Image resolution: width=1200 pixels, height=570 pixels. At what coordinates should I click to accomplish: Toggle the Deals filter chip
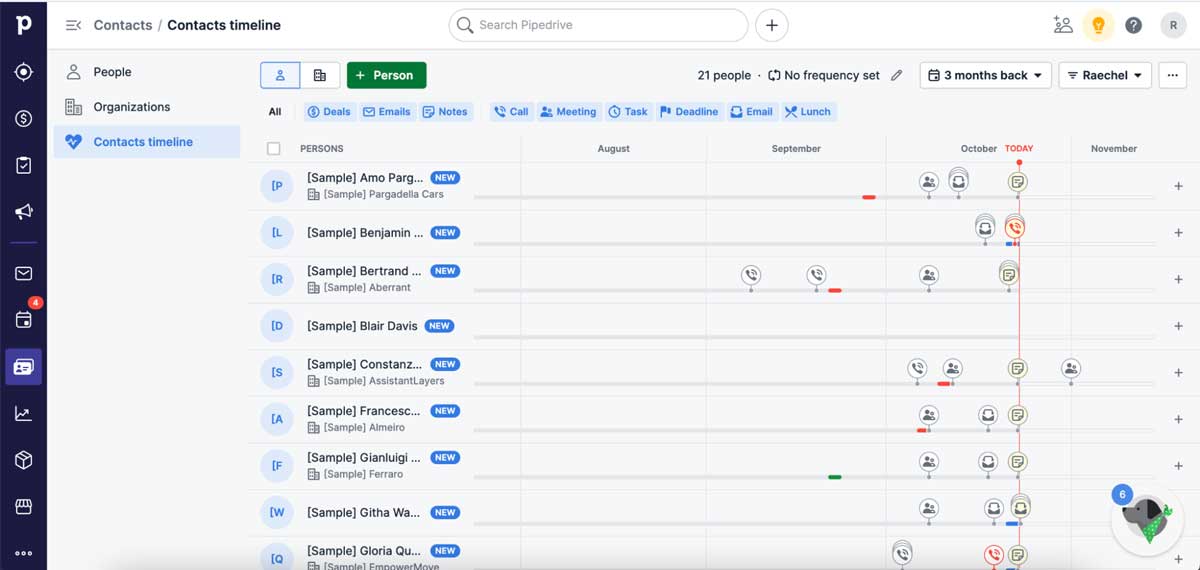[x=329, y=112]
